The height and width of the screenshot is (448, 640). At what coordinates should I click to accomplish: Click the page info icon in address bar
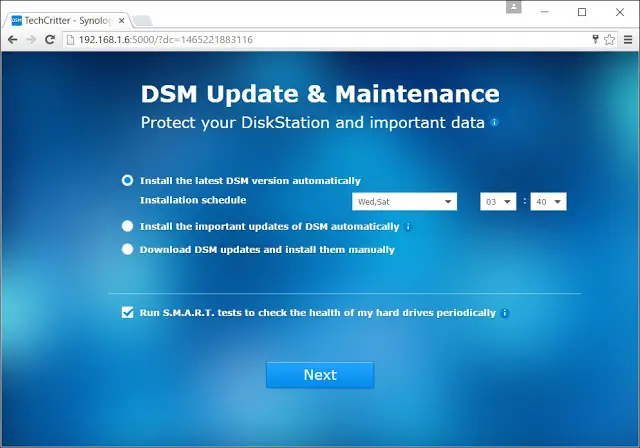pyautogui.click(x=71, y=40)
